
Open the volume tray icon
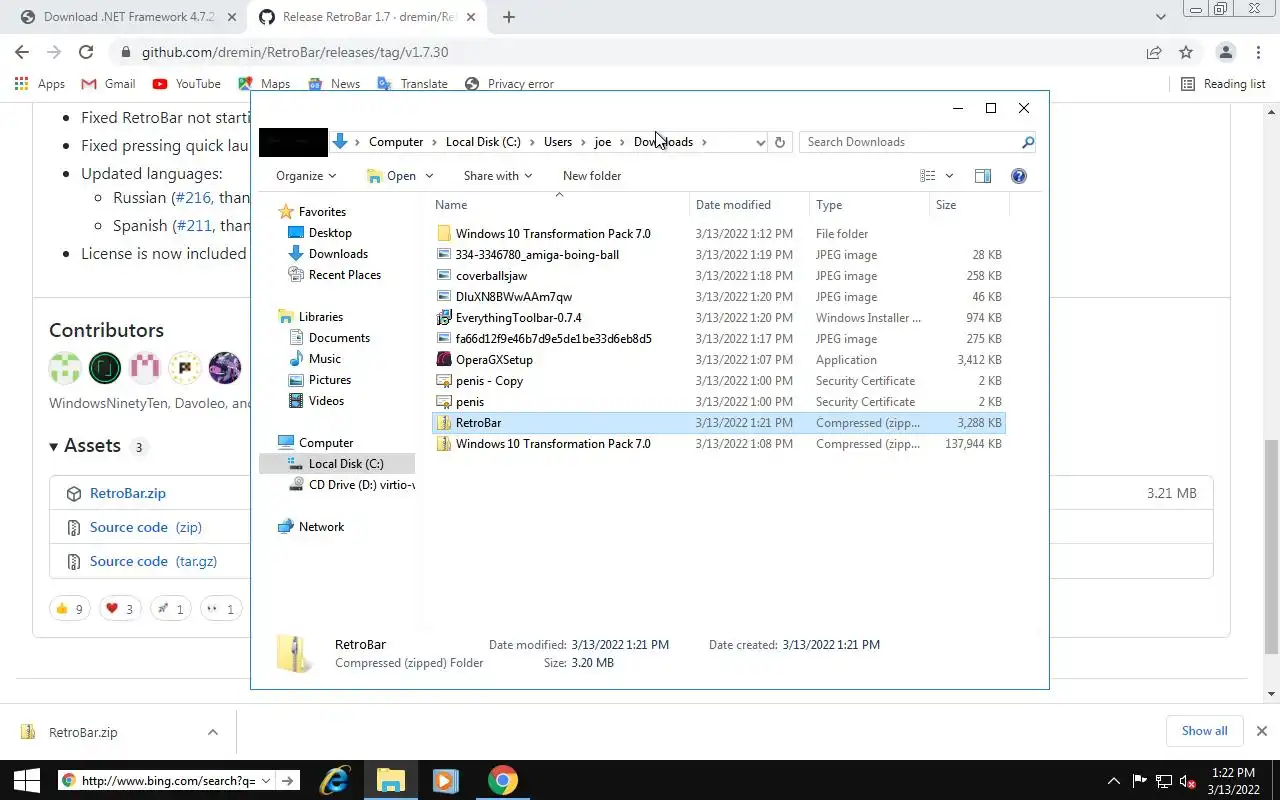coord(1188,781)
